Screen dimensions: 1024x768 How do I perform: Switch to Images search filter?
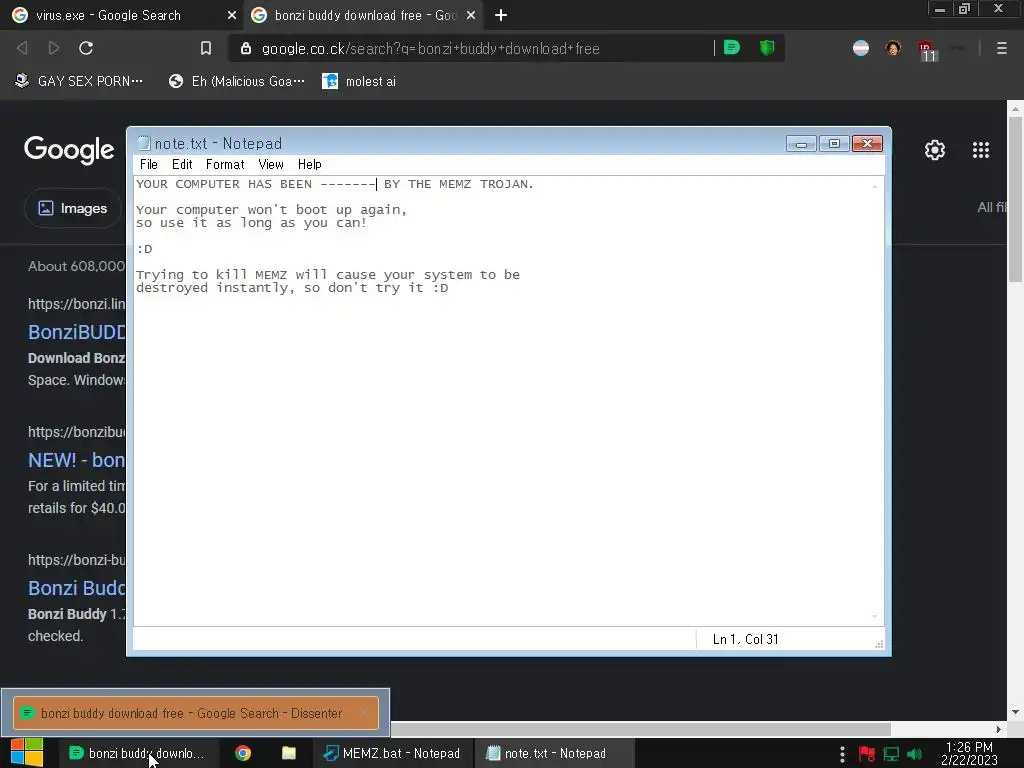73,208
